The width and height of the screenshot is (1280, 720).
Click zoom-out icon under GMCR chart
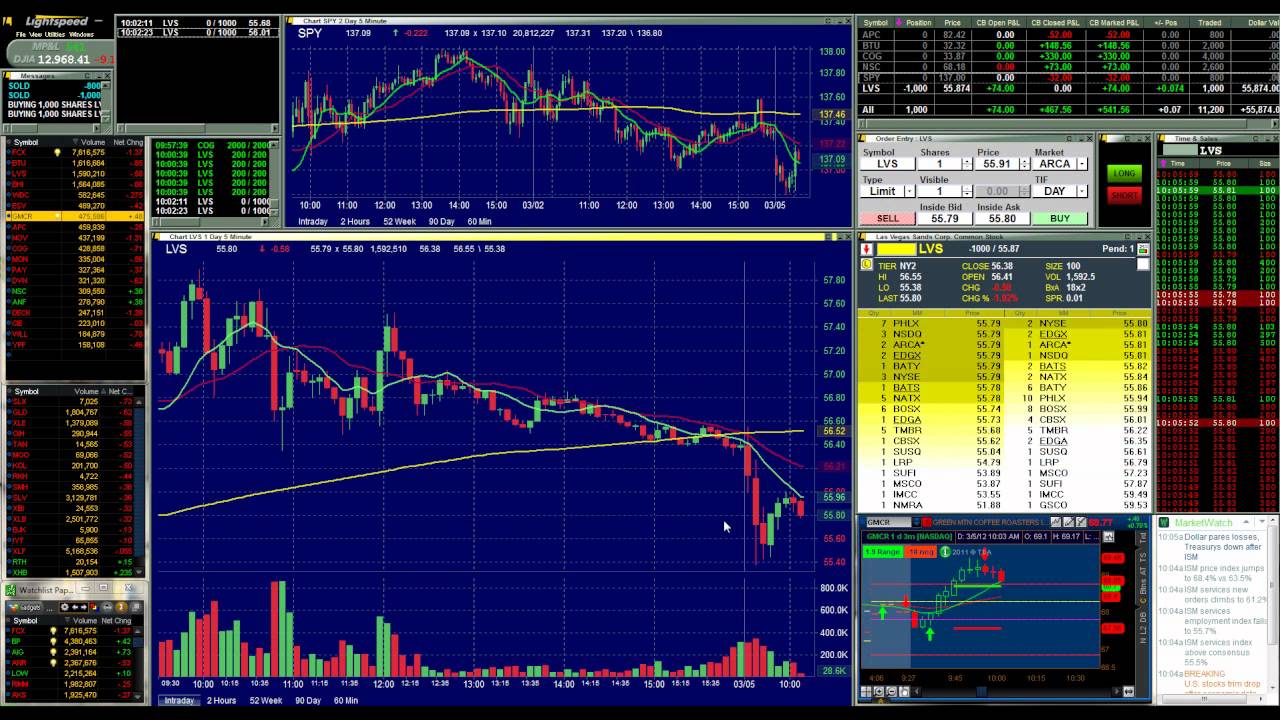tap(891, 691)
